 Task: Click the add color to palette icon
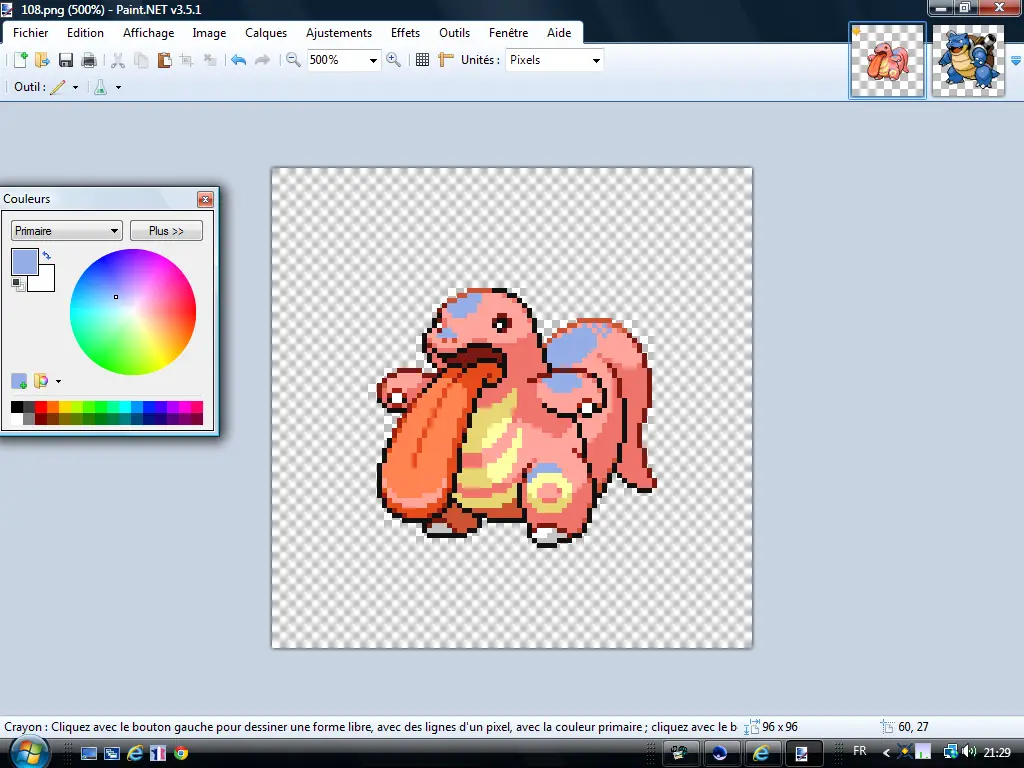(19, 381)
